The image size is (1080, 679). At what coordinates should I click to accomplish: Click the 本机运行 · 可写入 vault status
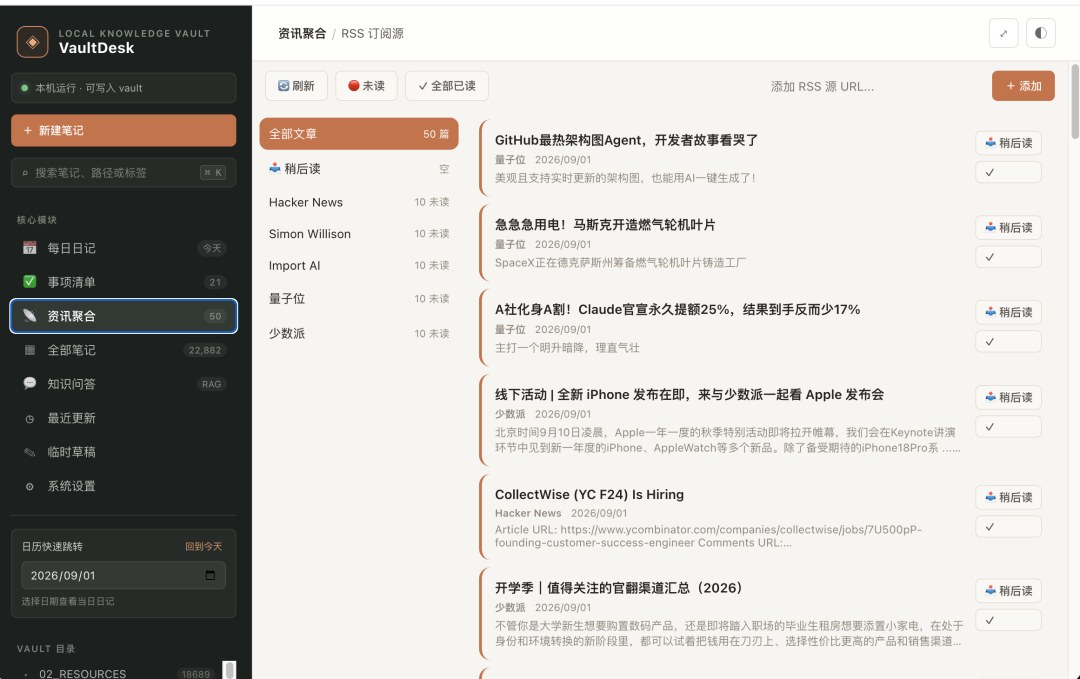point(123,88)
